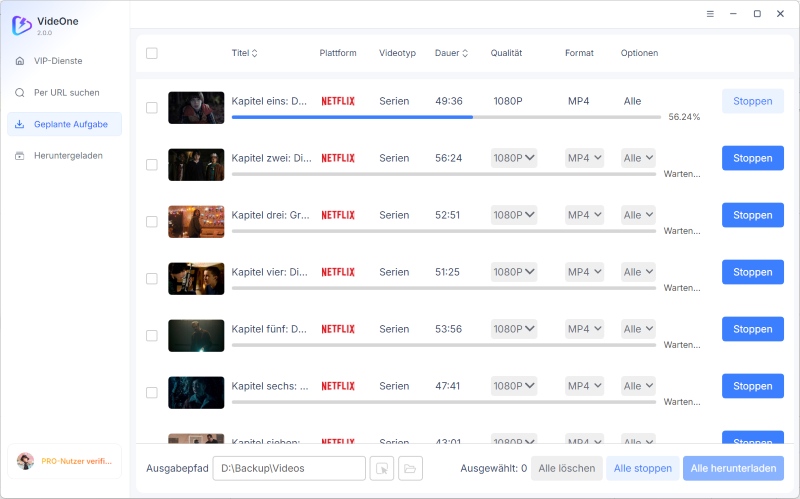Click the sort arrows next to Titel

coord(255,53)
